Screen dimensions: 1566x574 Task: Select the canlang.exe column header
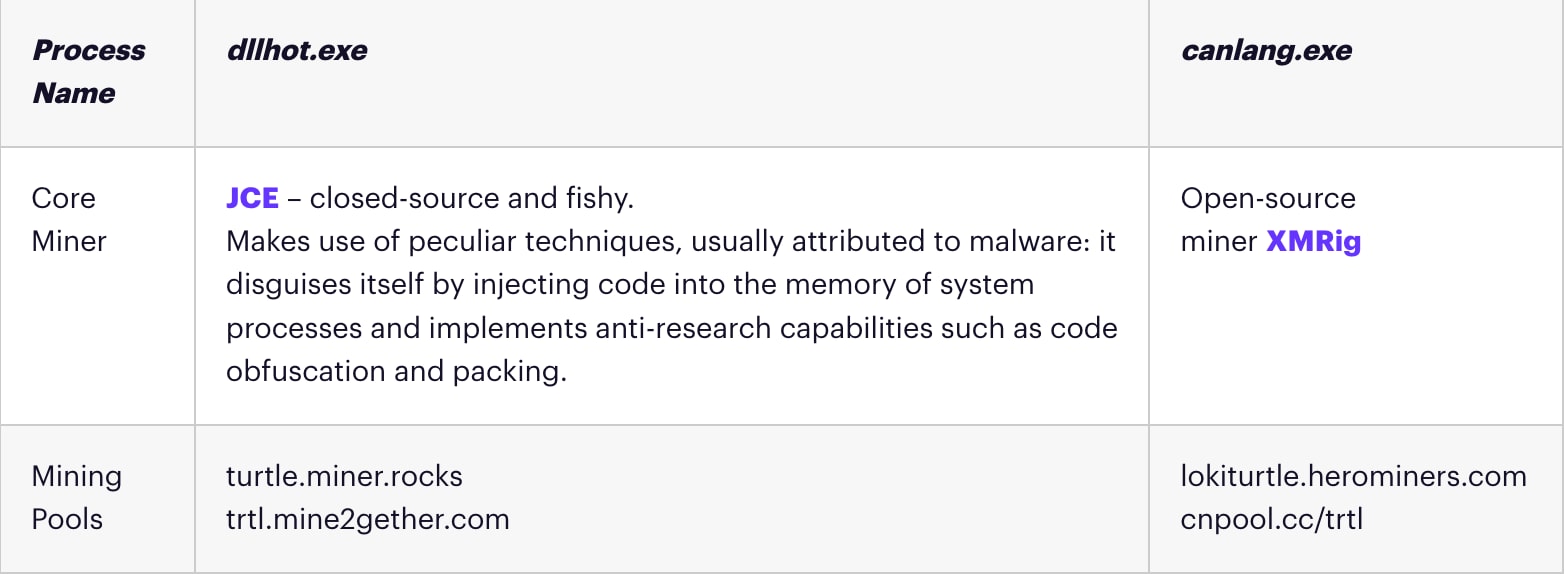(1266, 50)
